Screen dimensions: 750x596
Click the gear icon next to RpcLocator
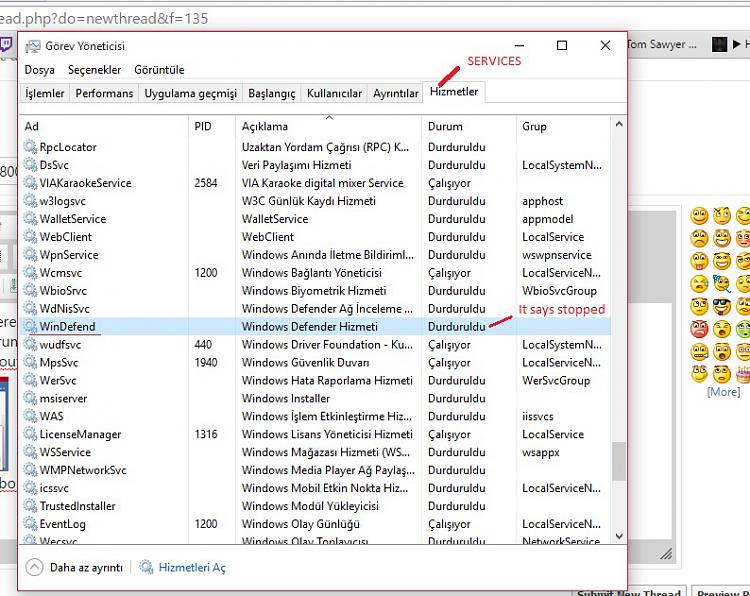[30, 147]
